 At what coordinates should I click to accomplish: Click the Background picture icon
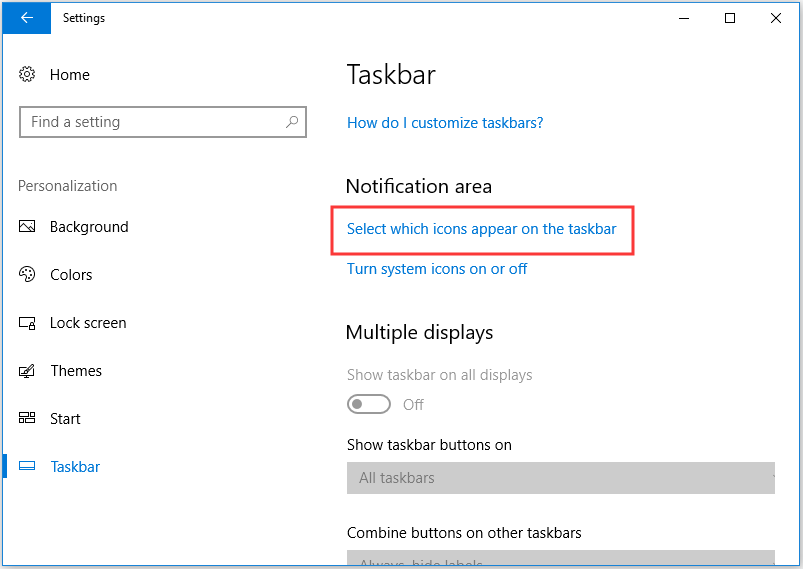[27, 226]
